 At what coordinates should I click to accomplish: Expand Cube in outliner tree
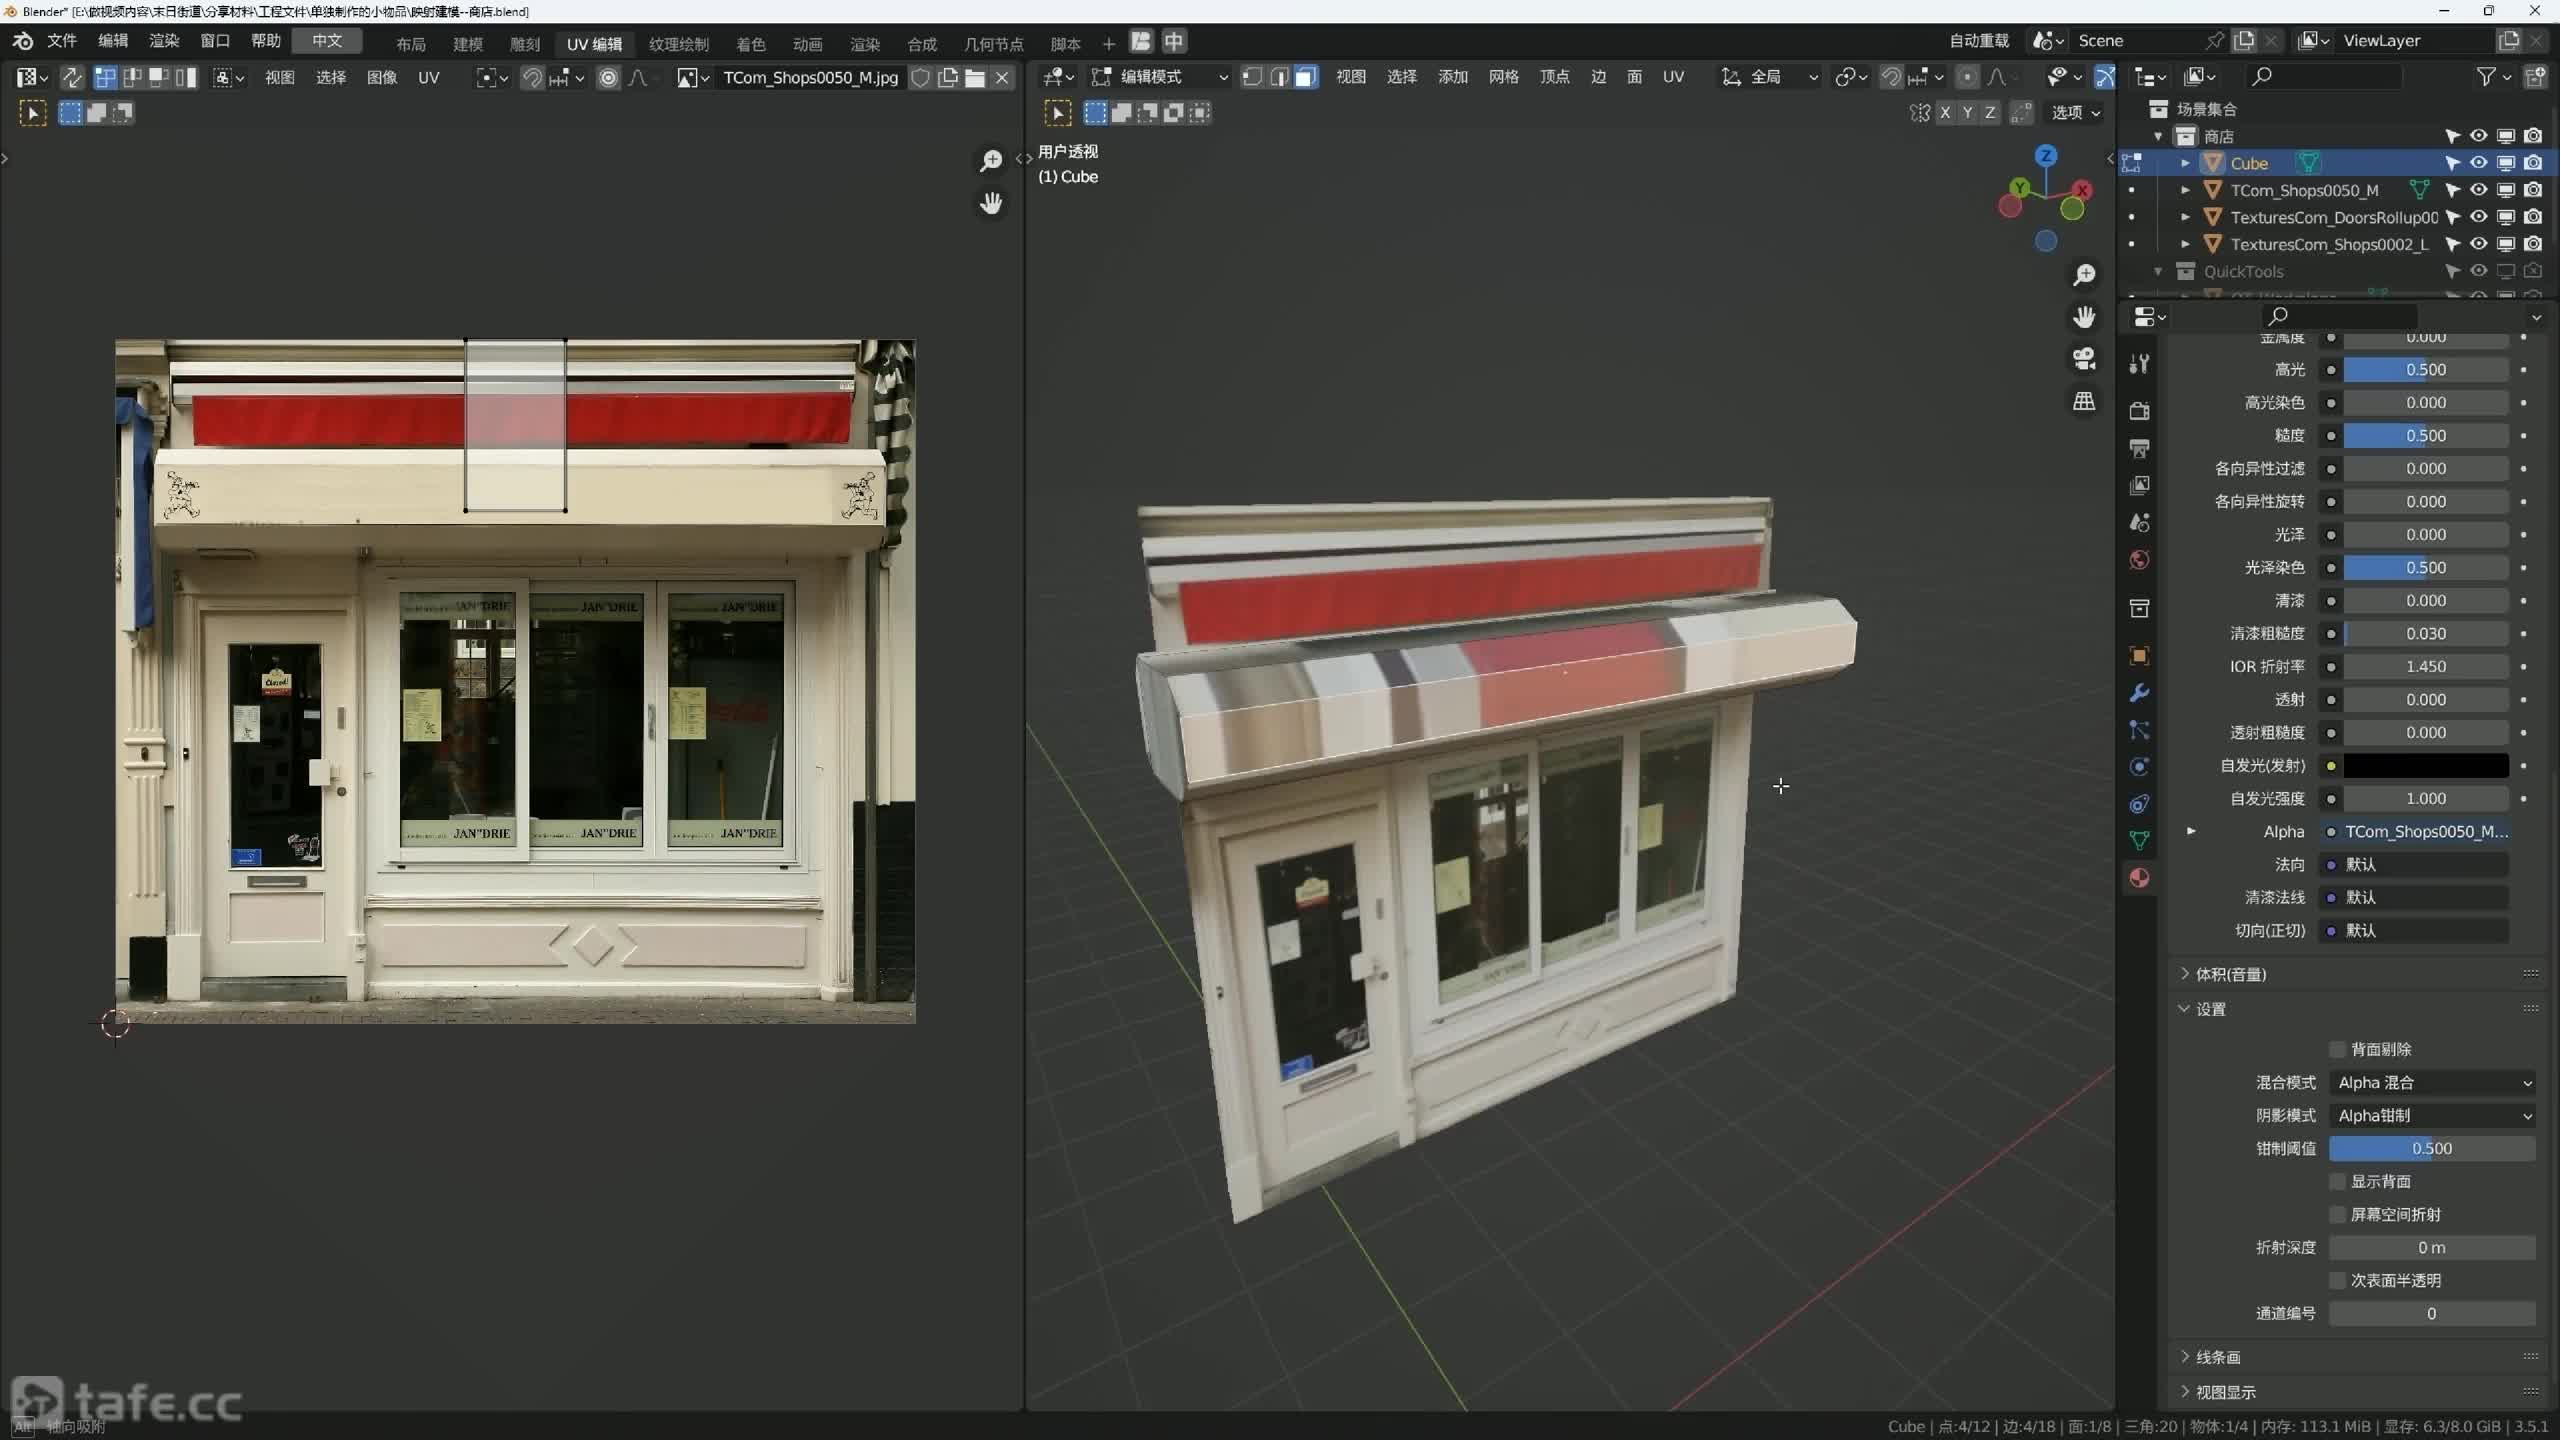[2185, 163]
